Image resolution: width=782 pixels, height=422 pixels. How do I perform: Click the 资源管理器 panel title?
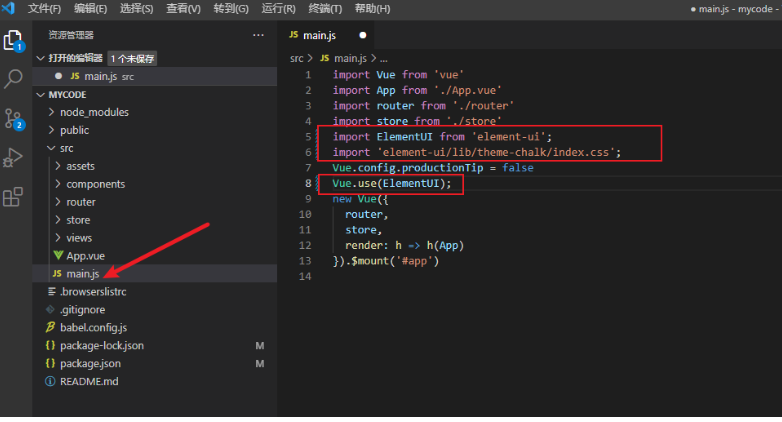pyautogui.click(x=71, y=35)
